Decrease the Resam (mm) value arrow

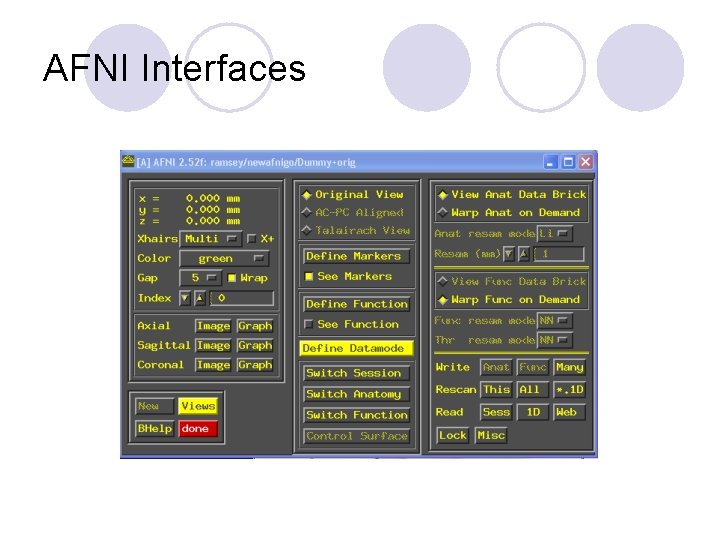(x=508, y=254)
